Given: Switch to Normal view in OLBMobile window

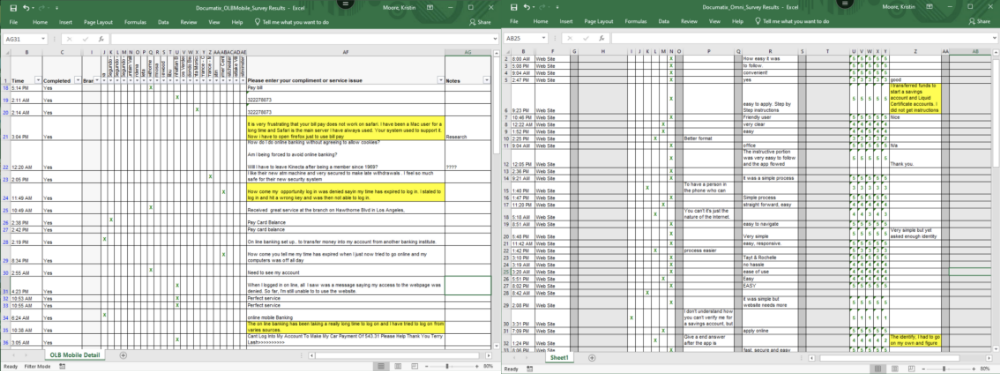Looking at the screenshot, I should 381,366.
